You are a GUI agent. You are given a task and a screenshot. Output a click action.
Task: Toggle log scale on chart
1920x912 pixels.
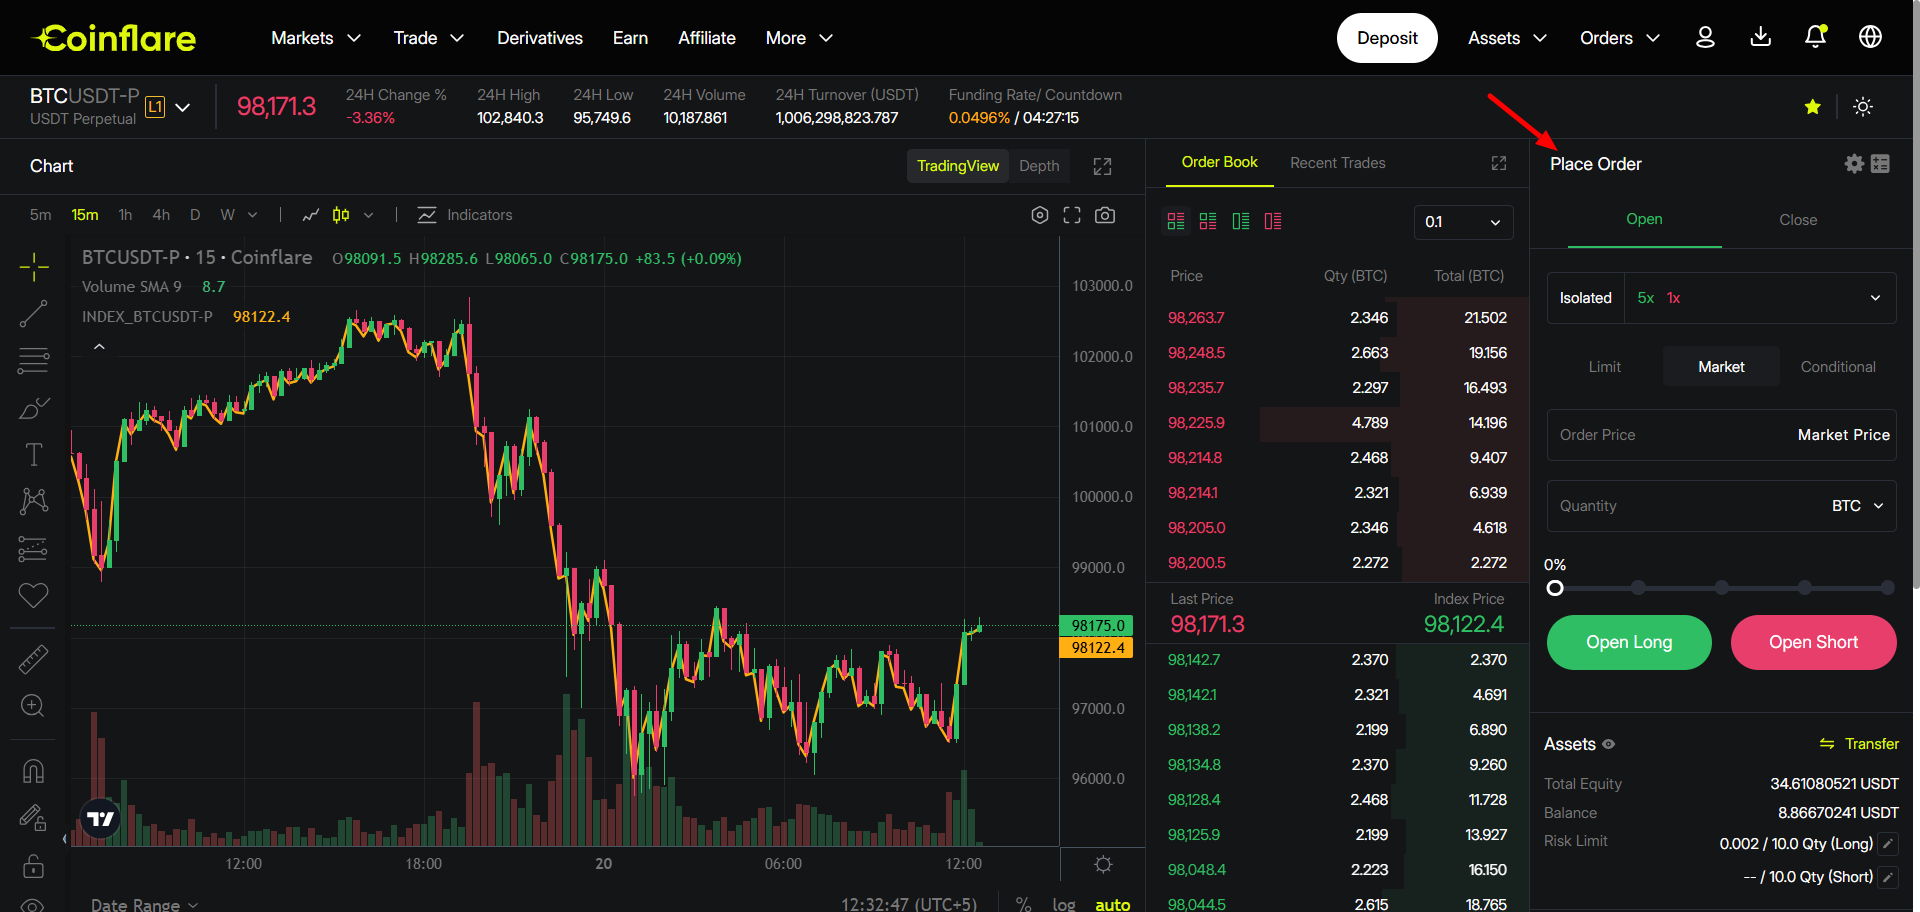click(1064, 904)
